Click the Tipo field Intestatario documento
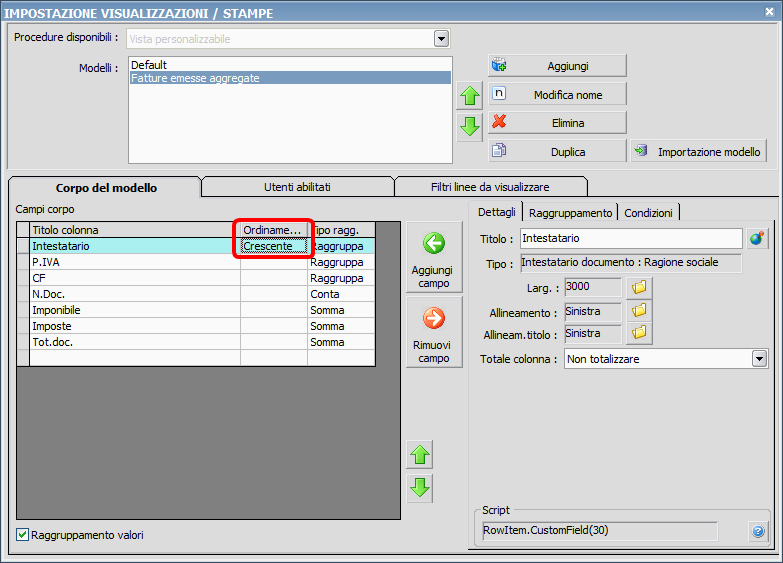 pyautogui.click(x=631, y=263)
